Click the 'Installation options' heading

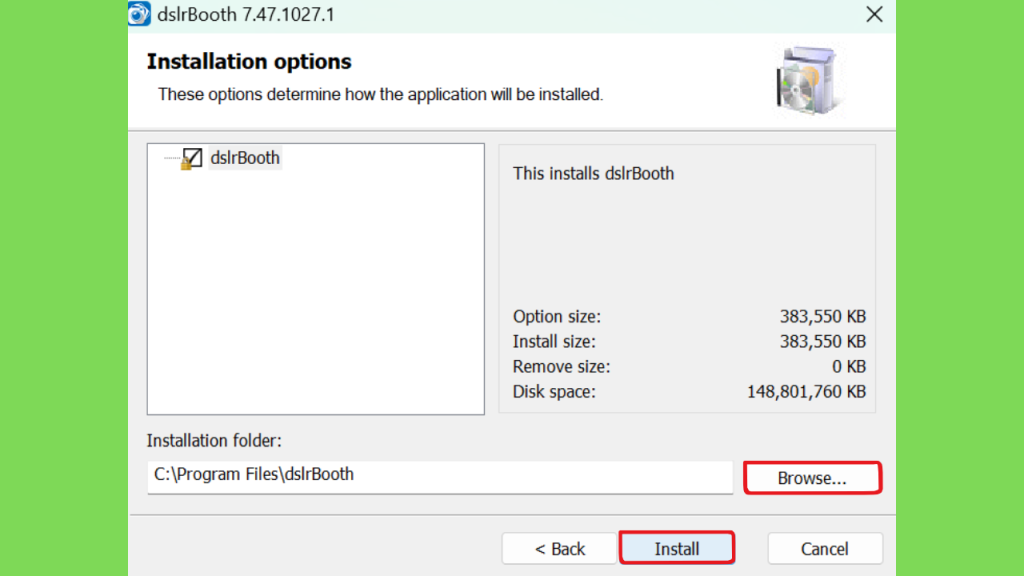[249, 61]
